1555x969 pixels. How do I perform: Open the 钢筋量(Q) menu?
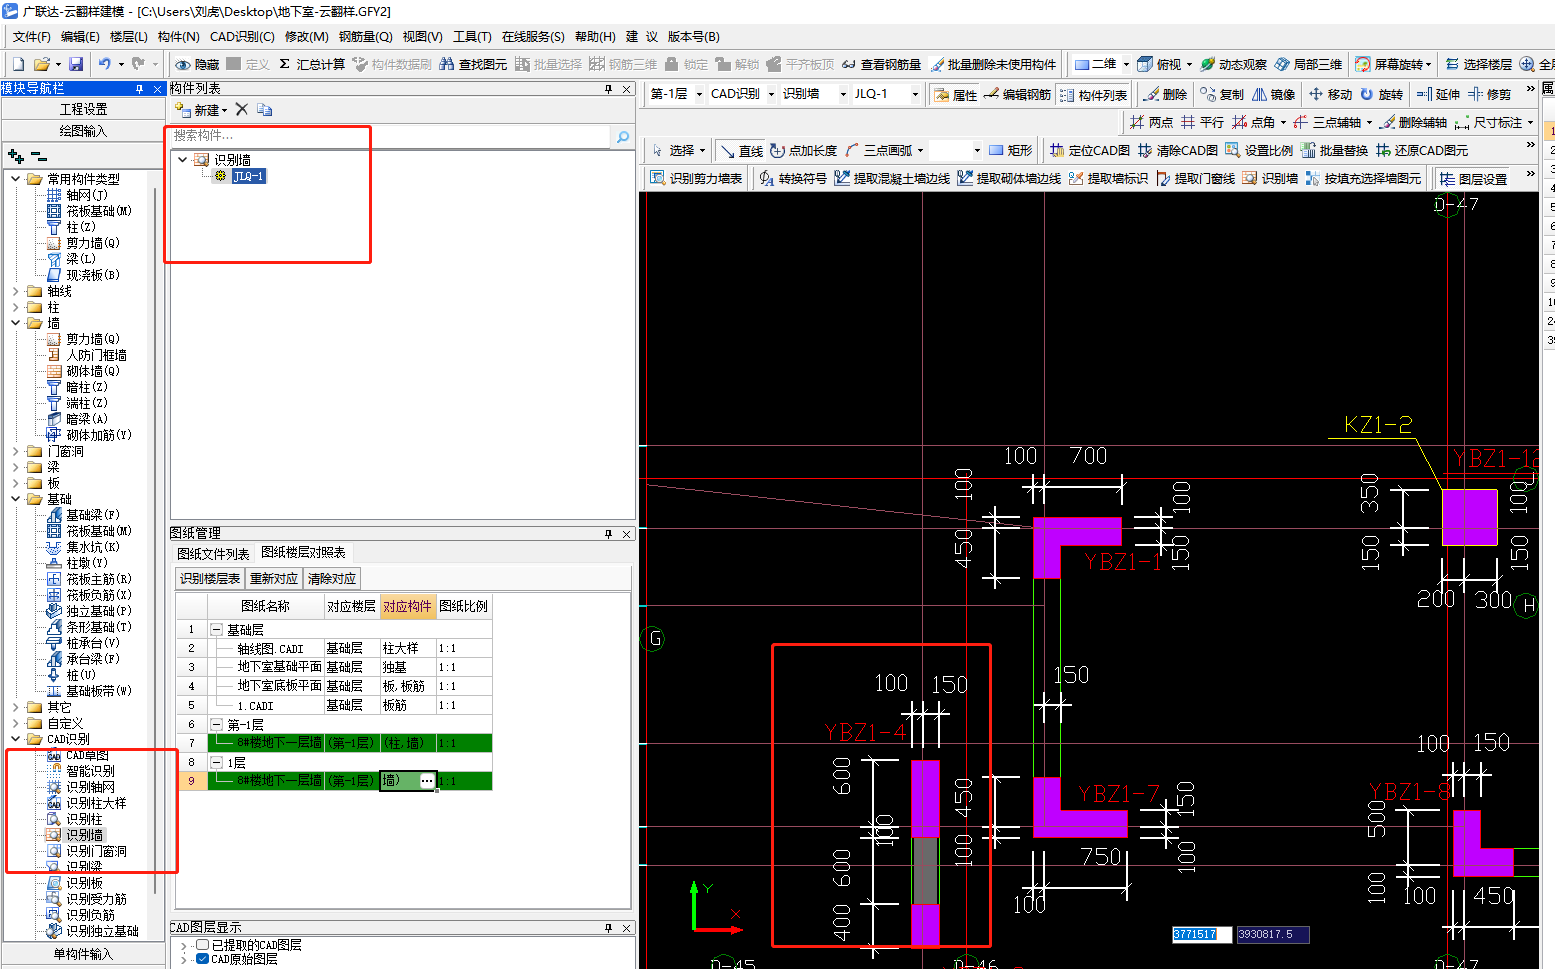[x=365, y=36]
